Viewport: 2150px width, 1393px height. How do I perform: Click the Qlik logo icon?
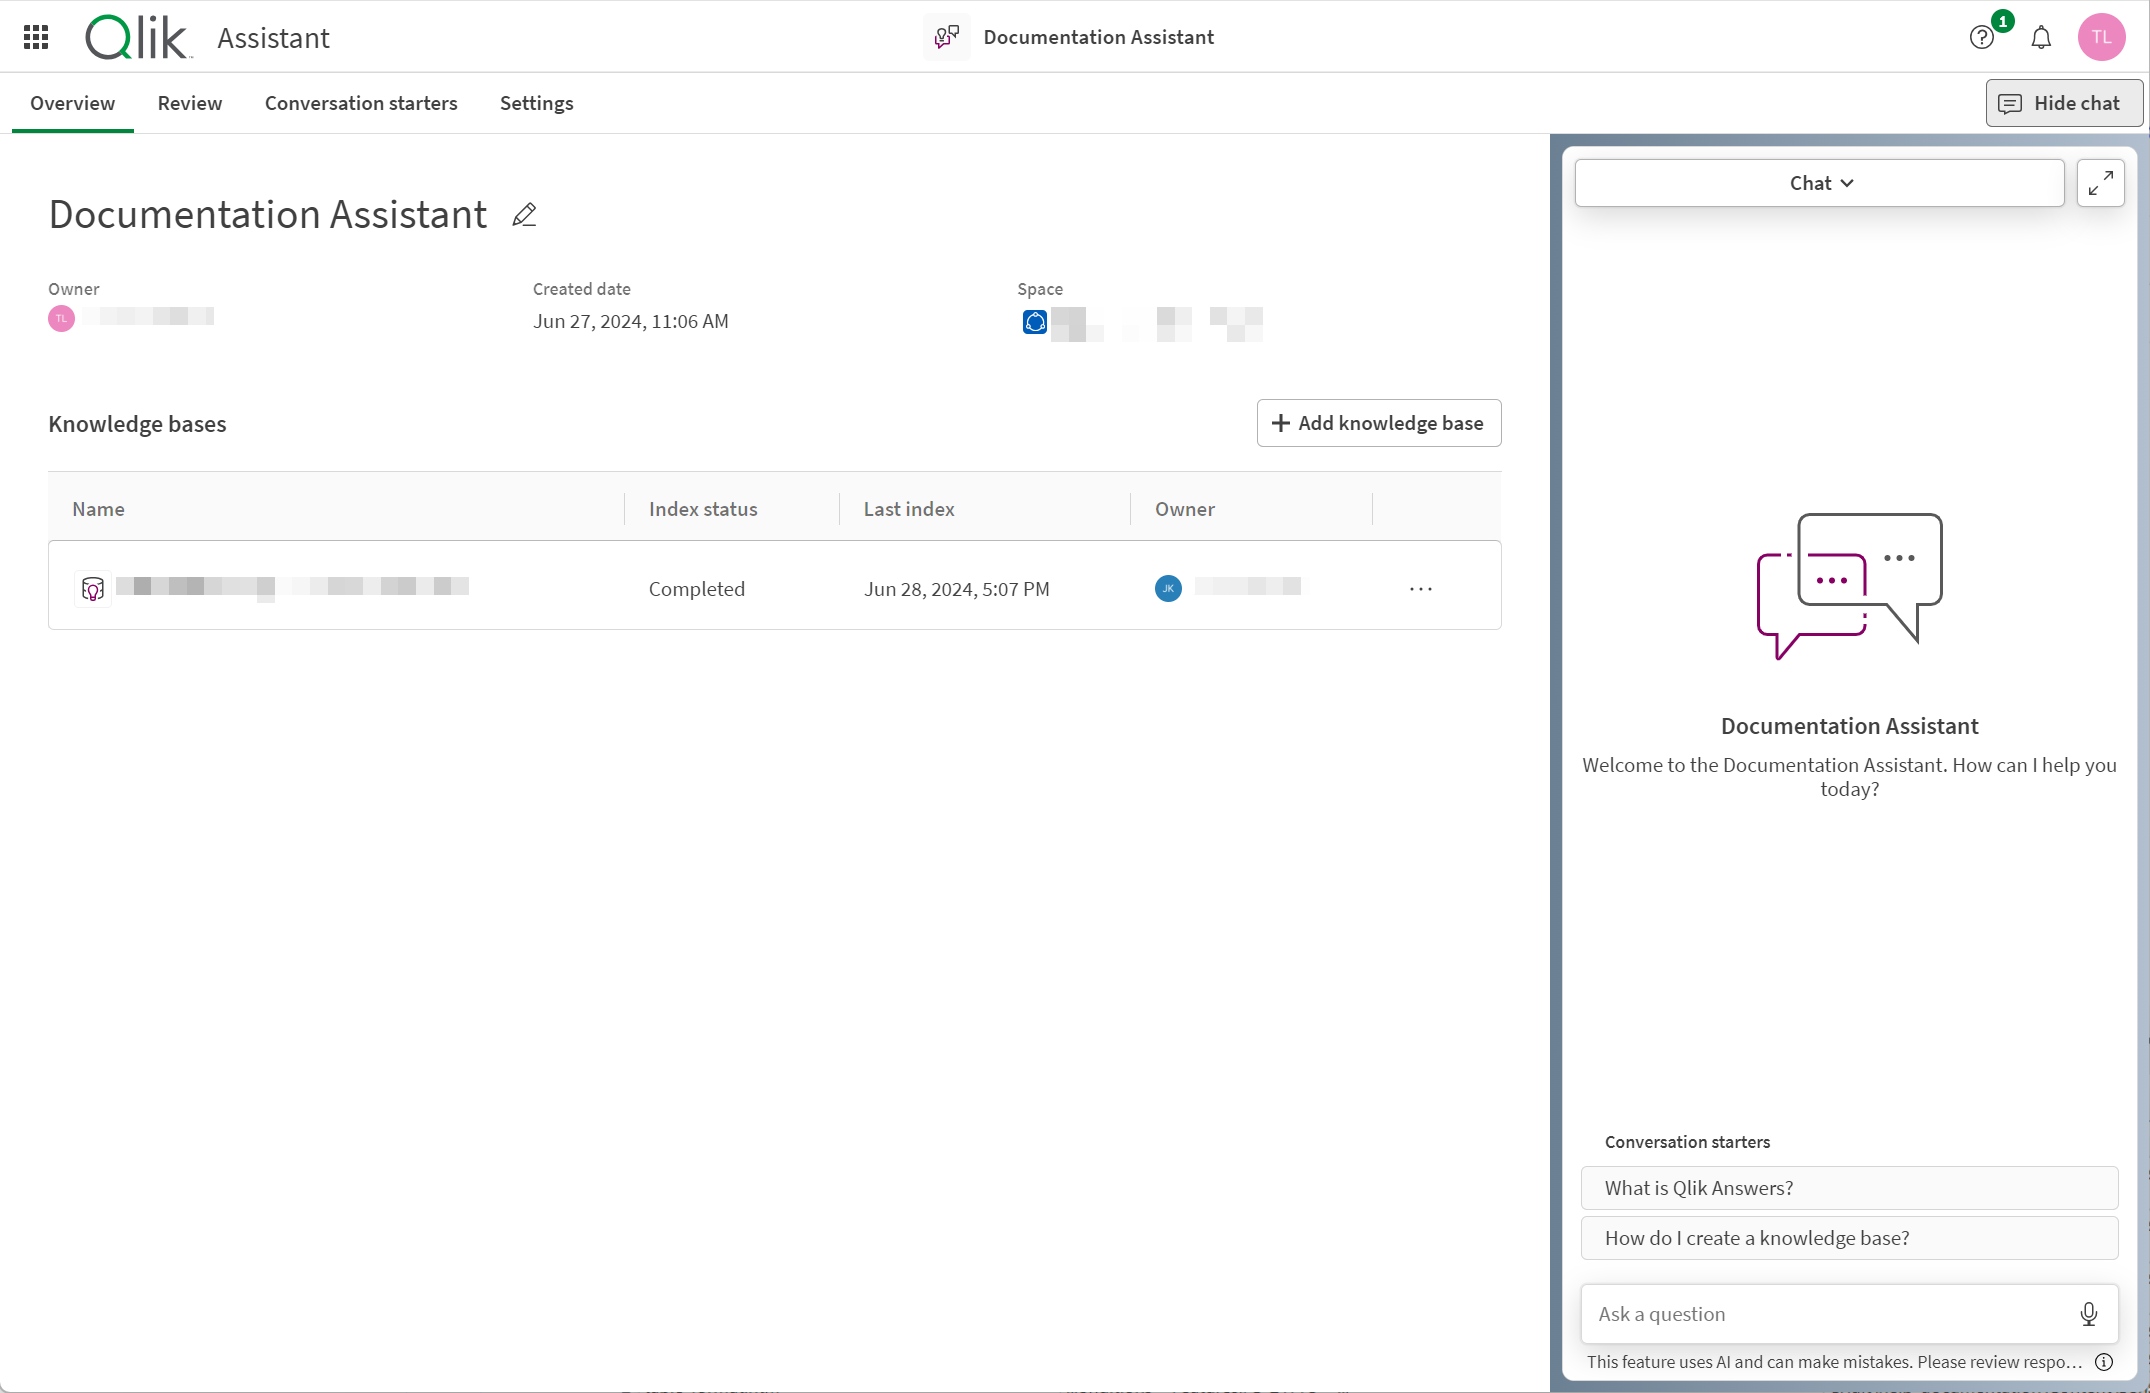136,36
